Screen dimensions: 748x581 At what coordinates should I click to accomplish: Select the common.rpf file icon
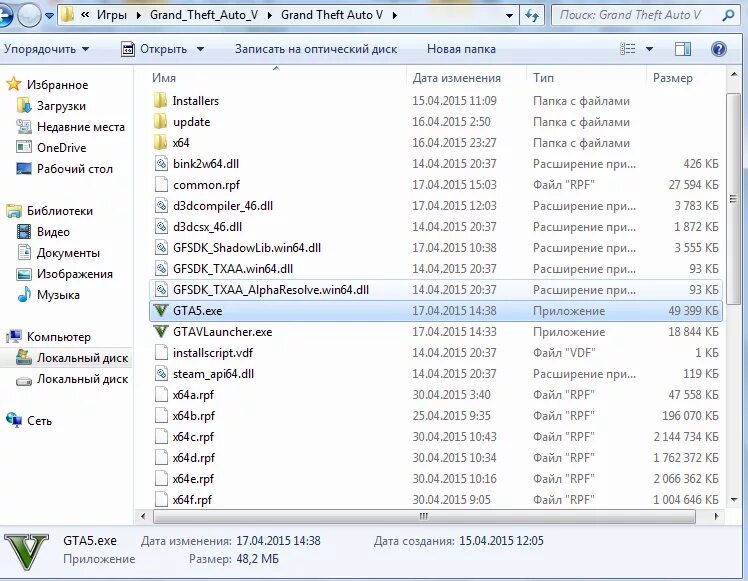point(161,185)
